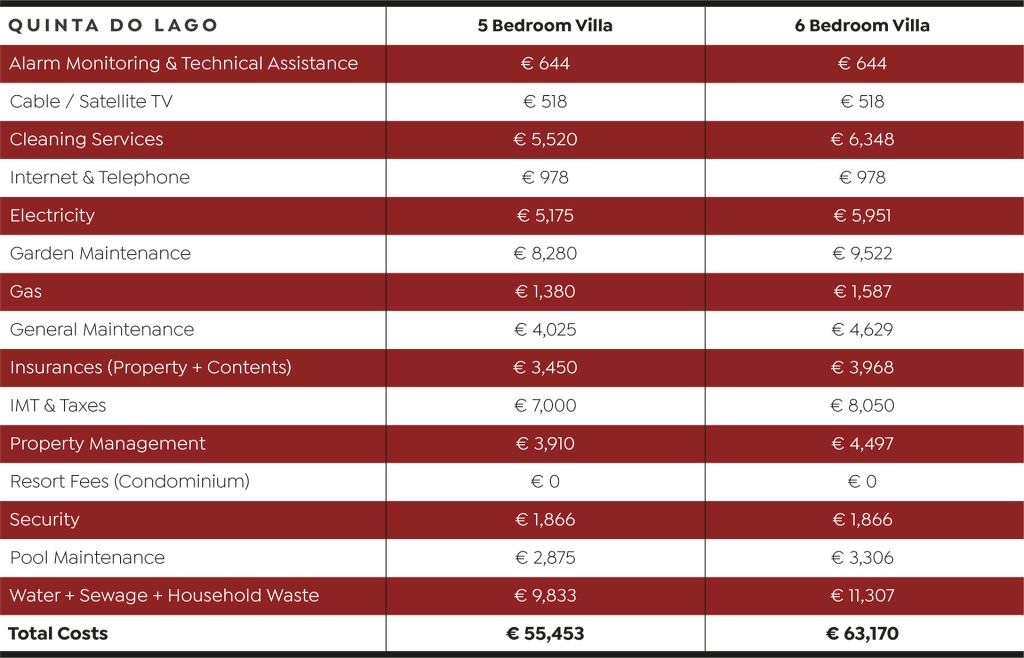Click the Resort Fees (Condominium) label
The height and width of the screenshot is (658, 1024).
pyautogui.click(x=130, y=481)
